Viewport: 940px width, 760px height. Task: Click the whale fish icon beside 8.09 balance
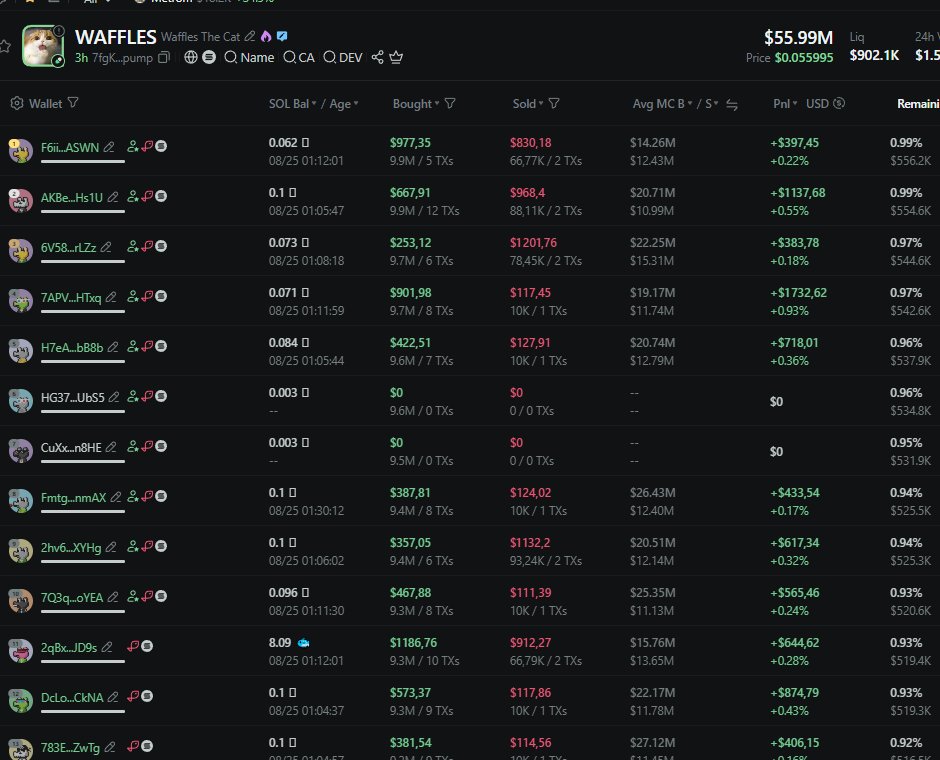tap(303, 643)
